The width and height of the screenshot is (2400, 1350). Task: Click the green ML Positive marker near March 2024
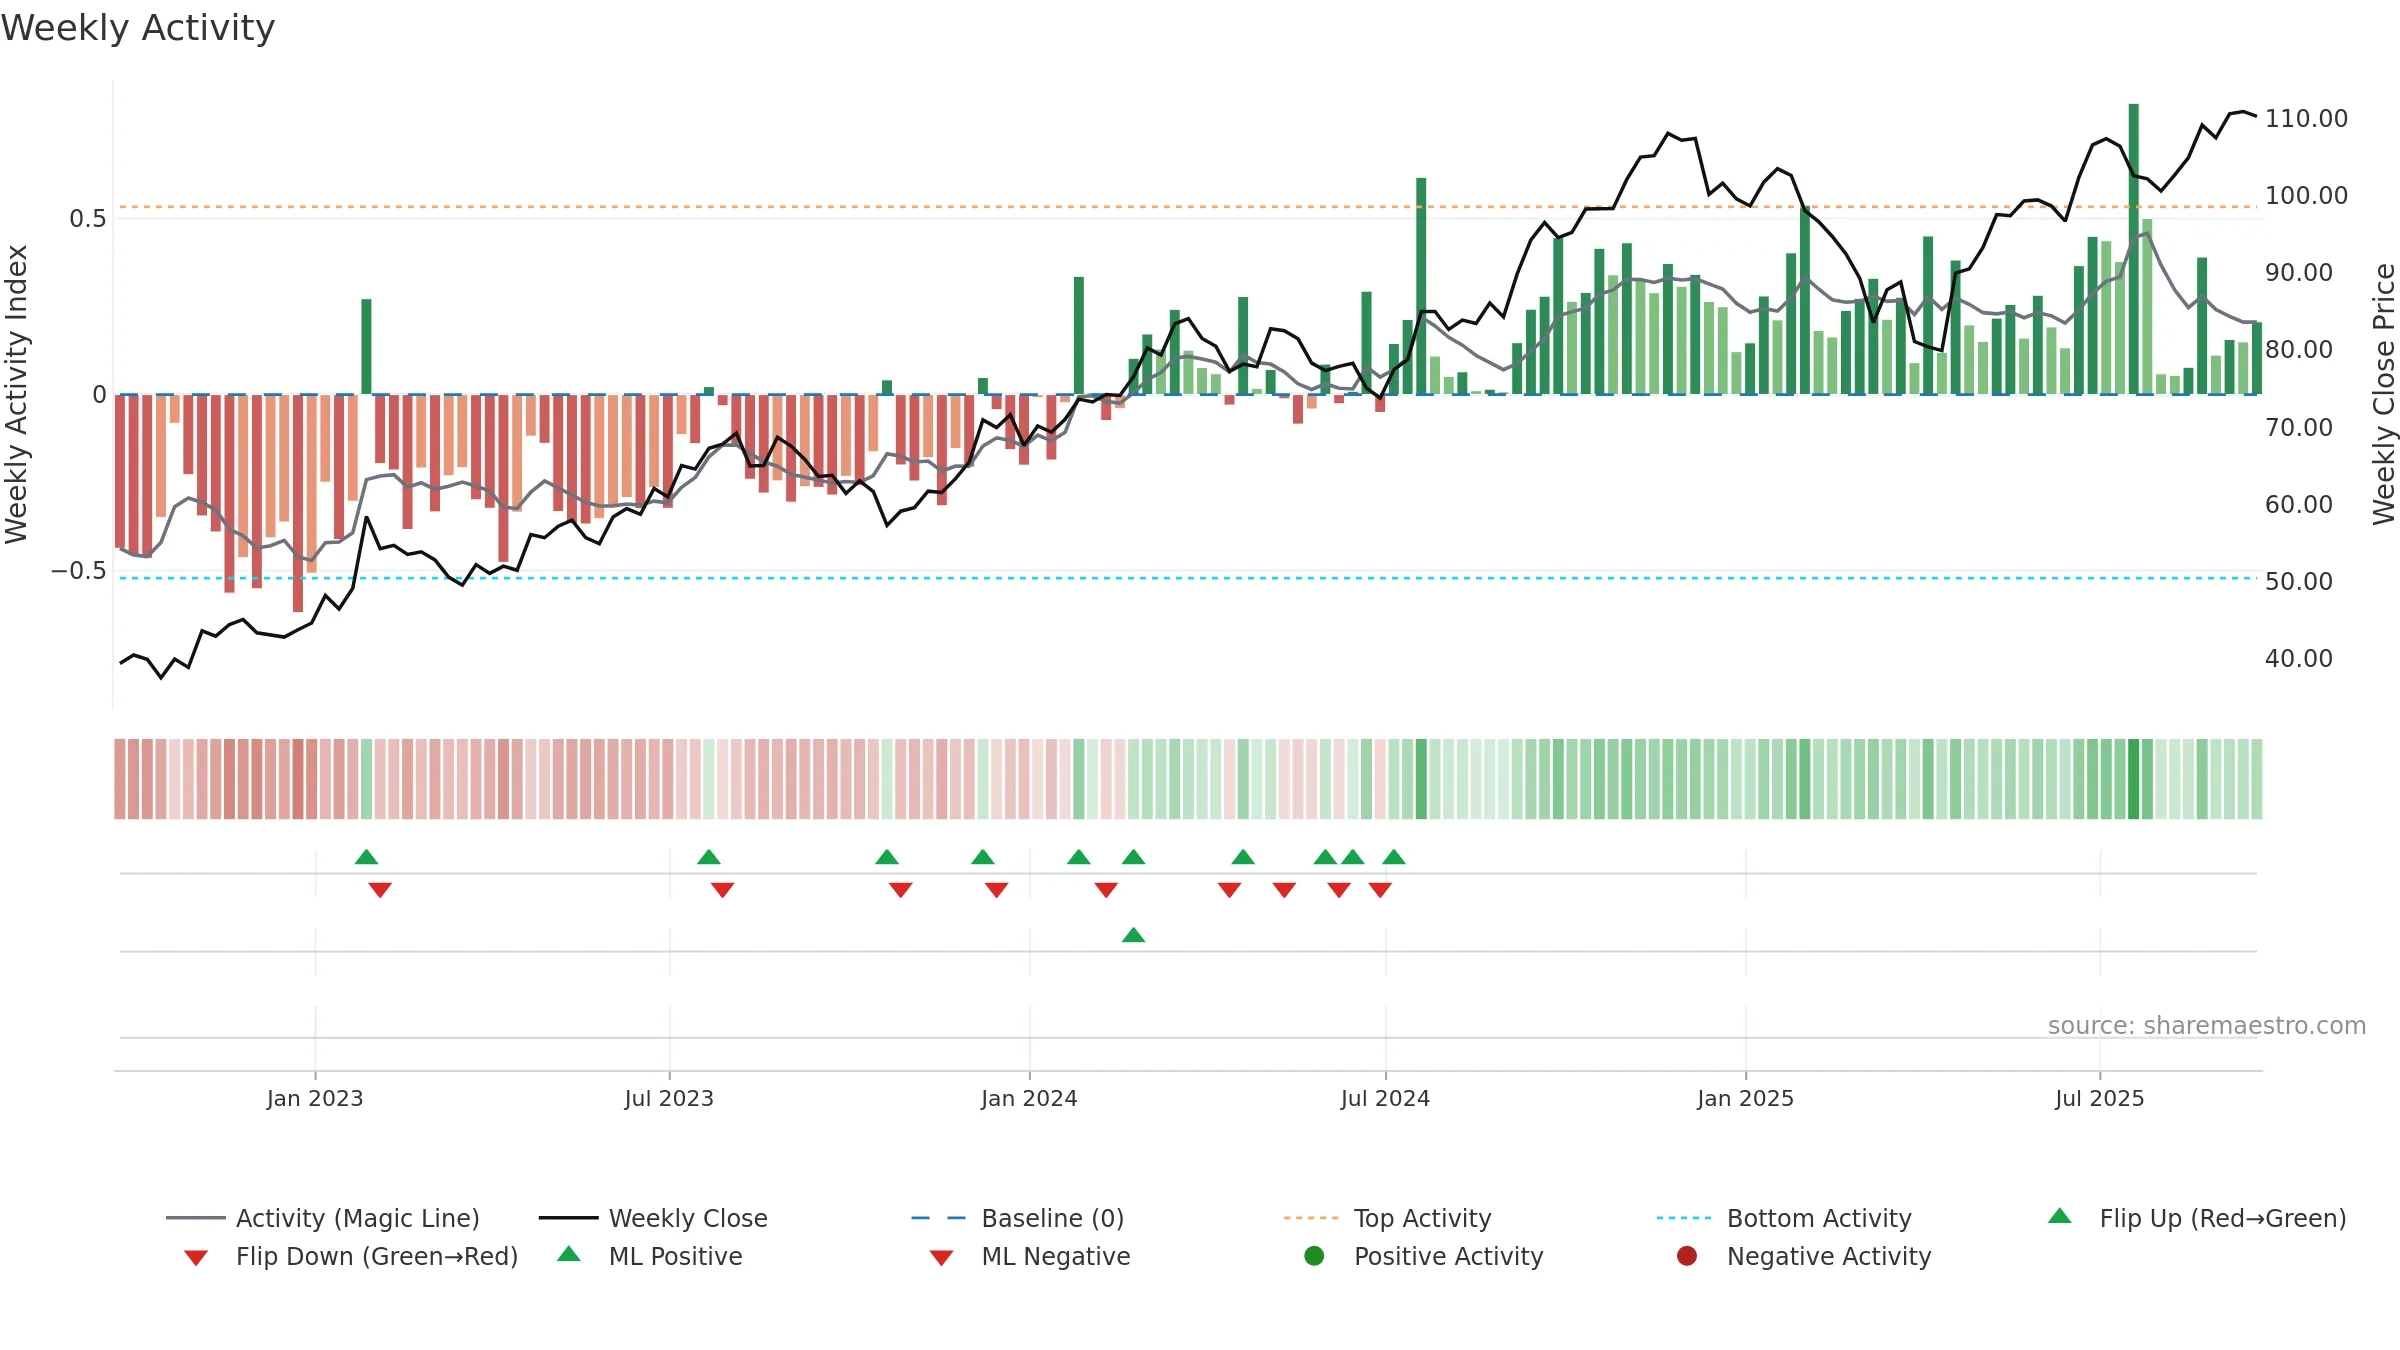coord(1133,935)
